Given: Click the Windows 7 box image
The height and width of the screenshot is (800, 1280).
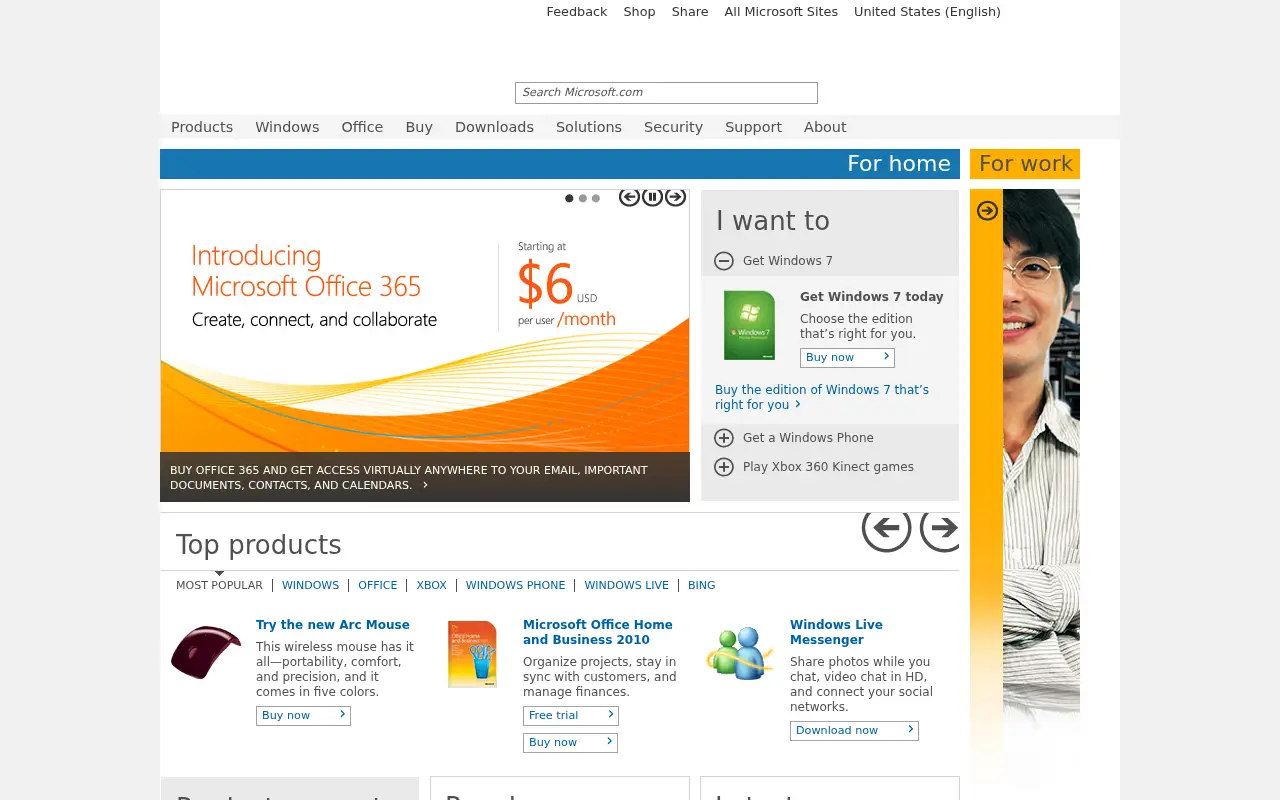Looking at the screenshot, I should click(x=750, y=325).
